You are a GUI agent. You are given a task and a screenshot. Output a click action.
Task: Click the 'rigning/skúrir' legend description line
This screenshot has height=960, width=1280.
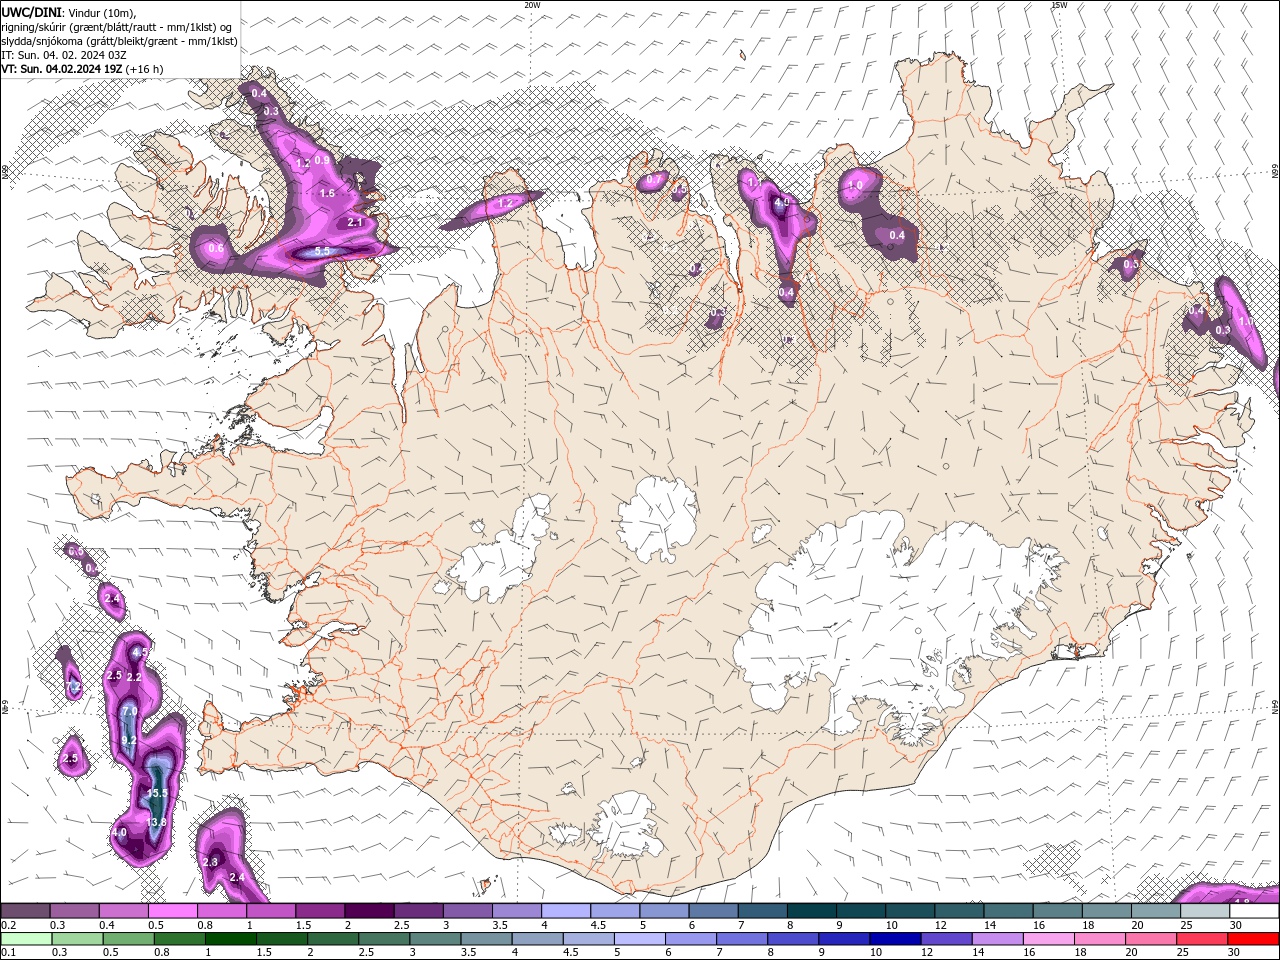click(117, 27)
